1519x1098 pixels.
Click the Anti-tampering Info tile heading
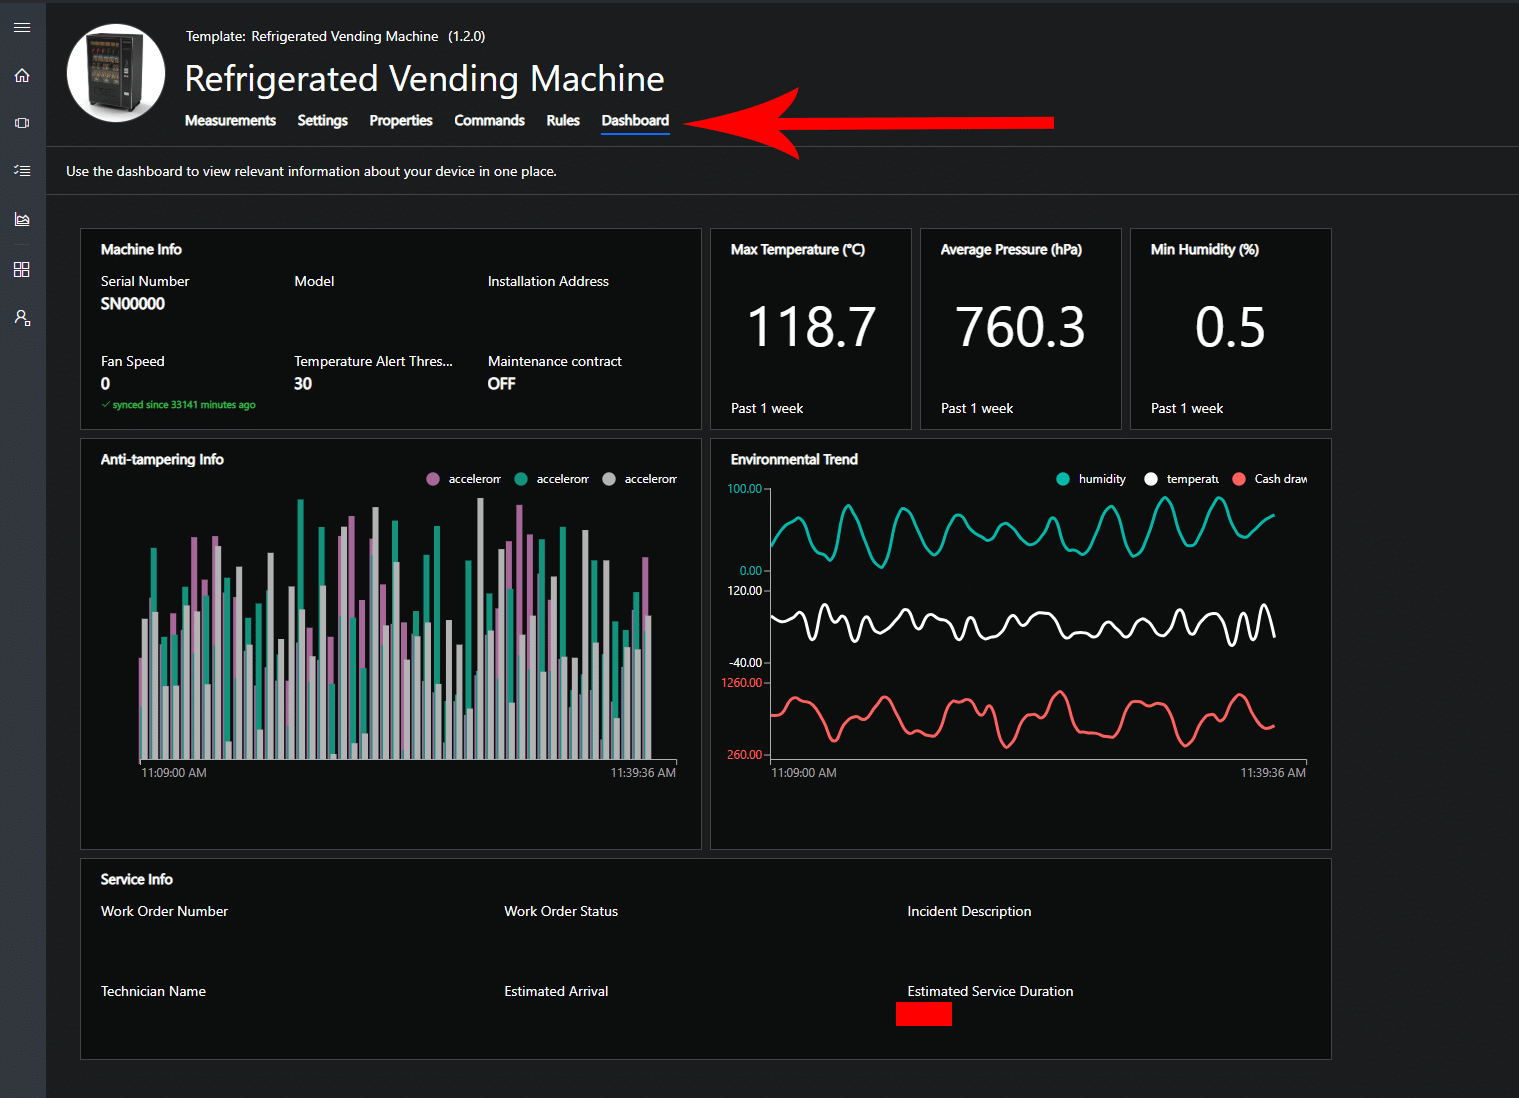pyautogui.click(x=162, y=459)
